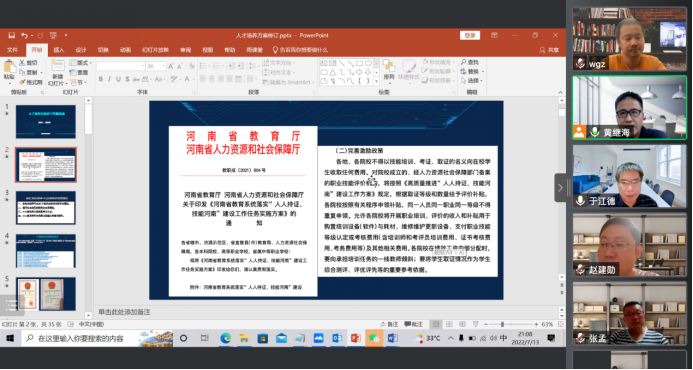
Task: Open File Explorer from the taskbar
Action: 244,339
